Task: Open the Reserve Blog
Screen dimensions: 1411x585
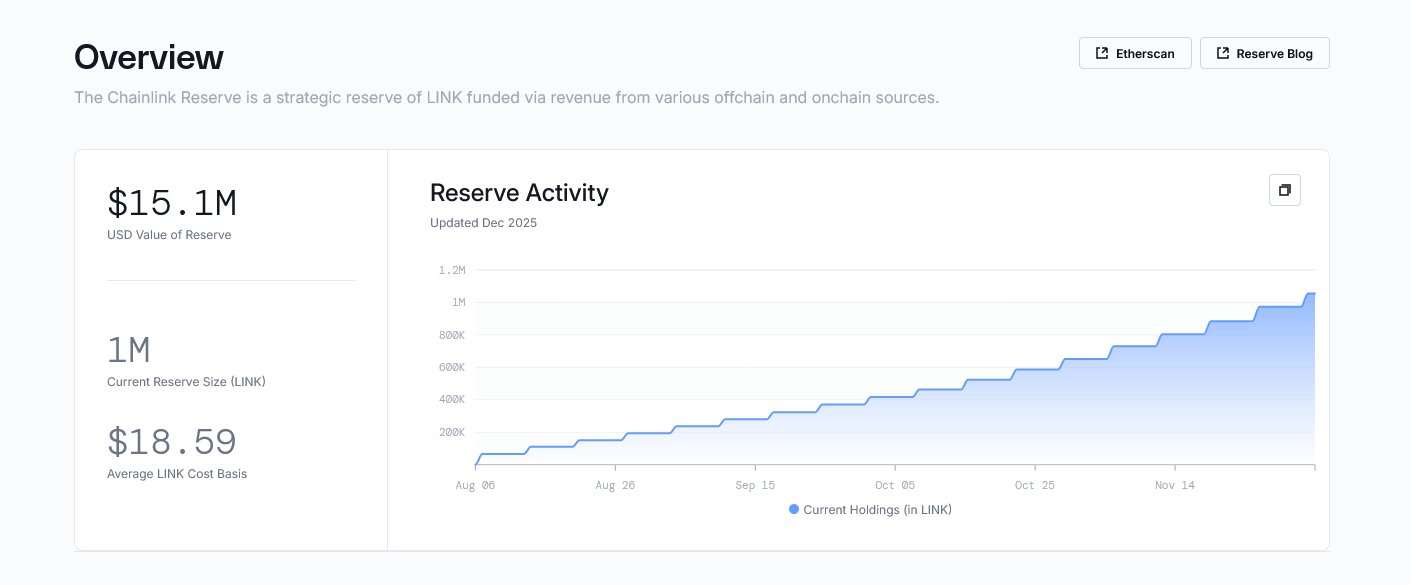Action: point(1265,53)
